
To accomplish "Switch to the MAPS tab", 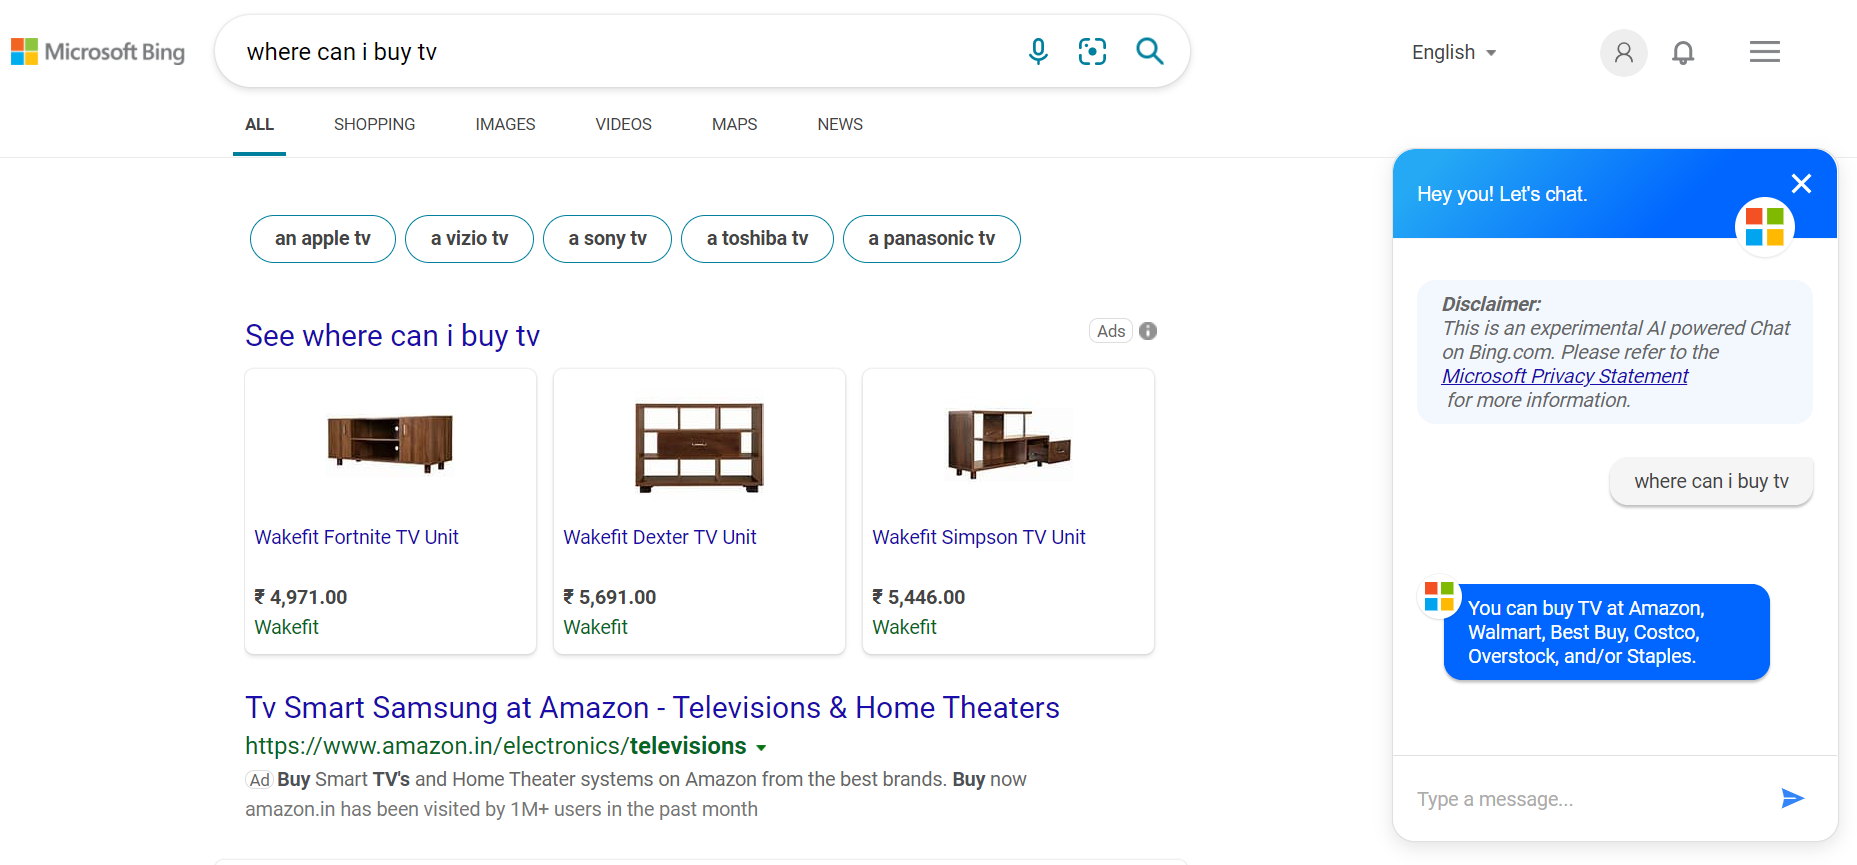I will click(x=734, y=125).
